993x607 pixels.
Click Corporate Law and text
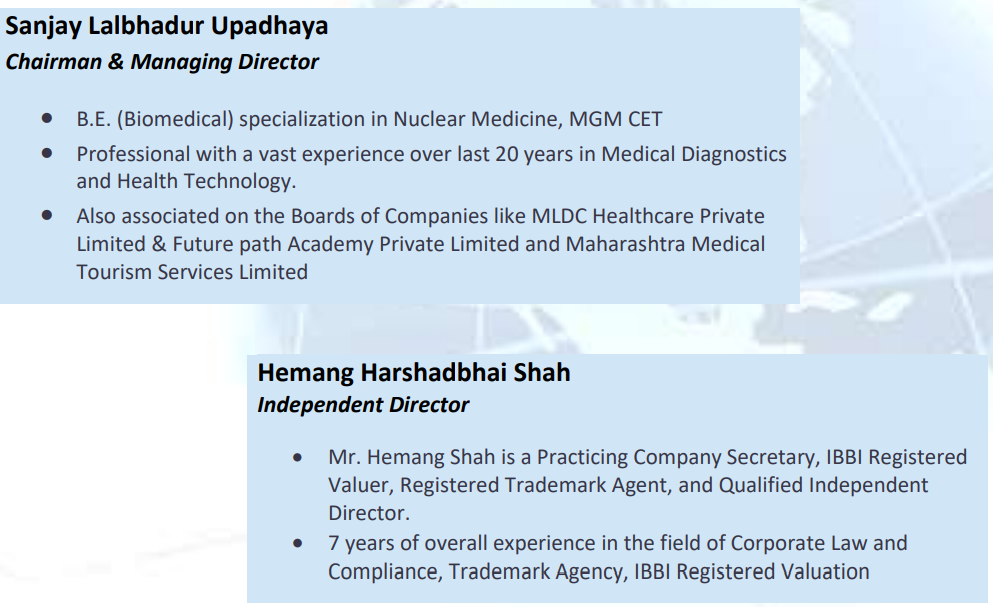click(x=819, y=544)
